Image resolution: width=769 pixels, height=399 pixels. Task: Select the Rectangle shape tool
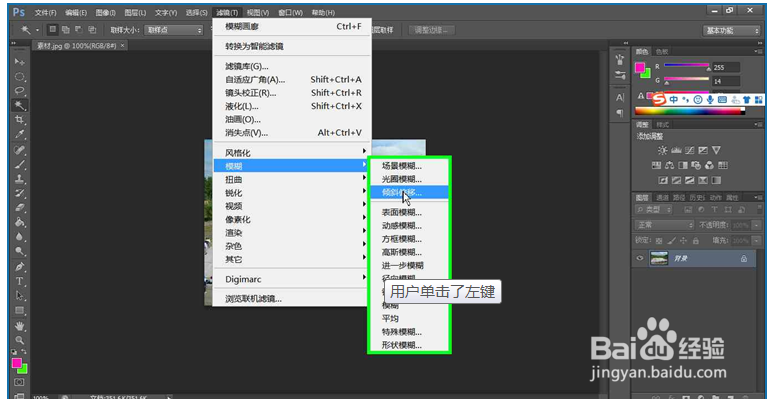[20, 310]
